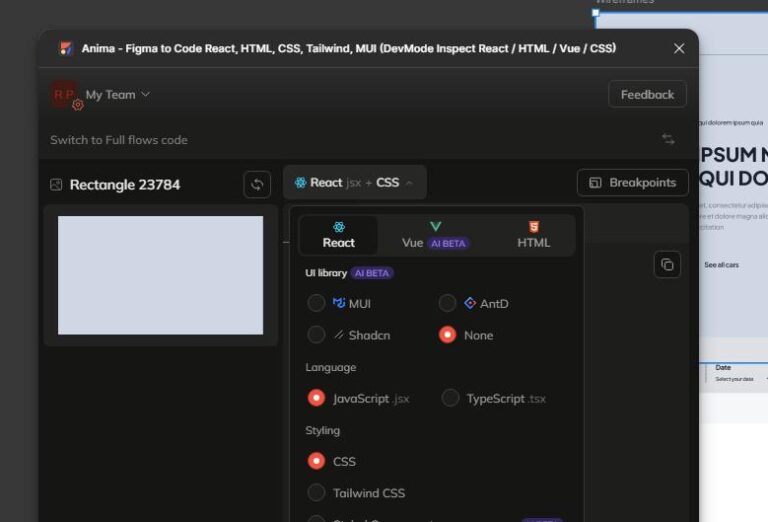Select the AntD library radio button
Screen dimensions: 768x522
click(x=448, y=303)
